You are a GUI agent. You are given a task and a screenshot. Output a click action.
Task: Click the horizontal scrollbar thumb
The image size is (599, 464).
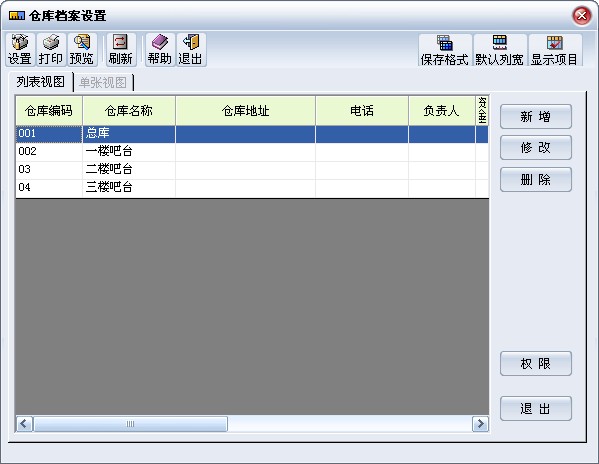click(131, 424)
